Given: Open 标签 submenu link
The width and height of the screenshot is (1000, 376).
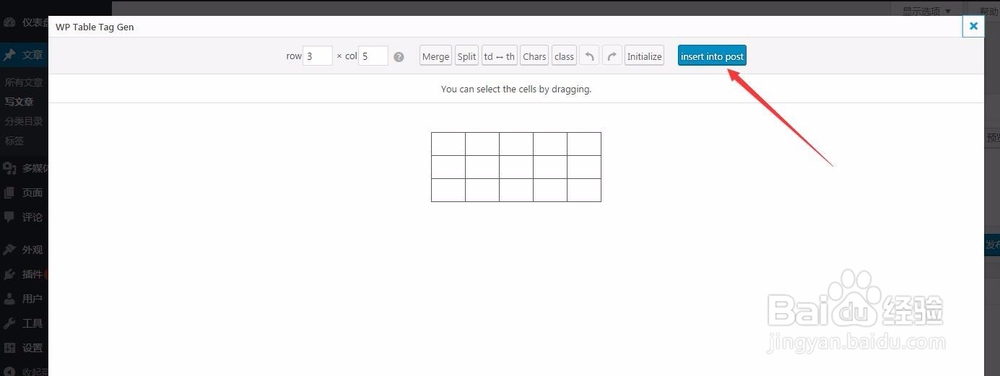Looking at the screenshot, I should [14, 141].
